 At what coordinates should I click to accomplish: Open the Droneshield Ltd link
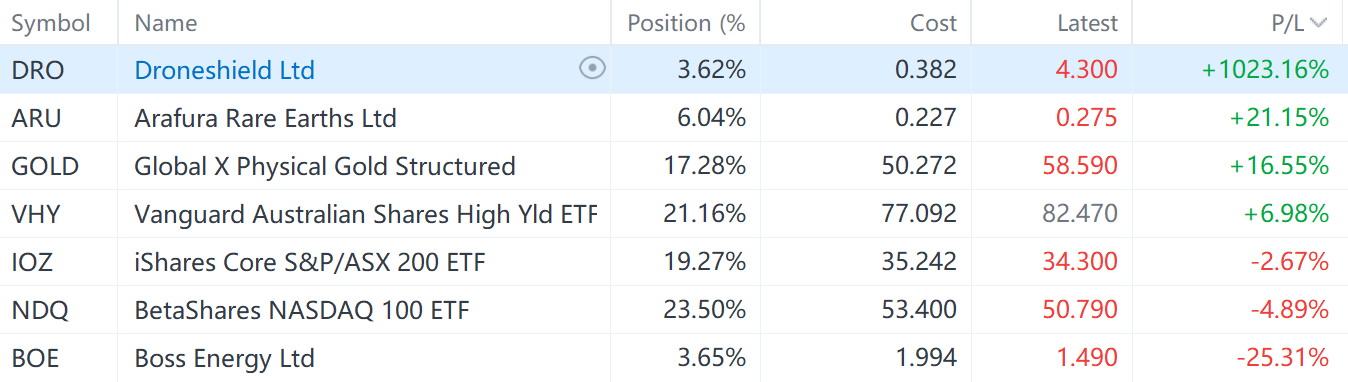(x=225, y=70)
